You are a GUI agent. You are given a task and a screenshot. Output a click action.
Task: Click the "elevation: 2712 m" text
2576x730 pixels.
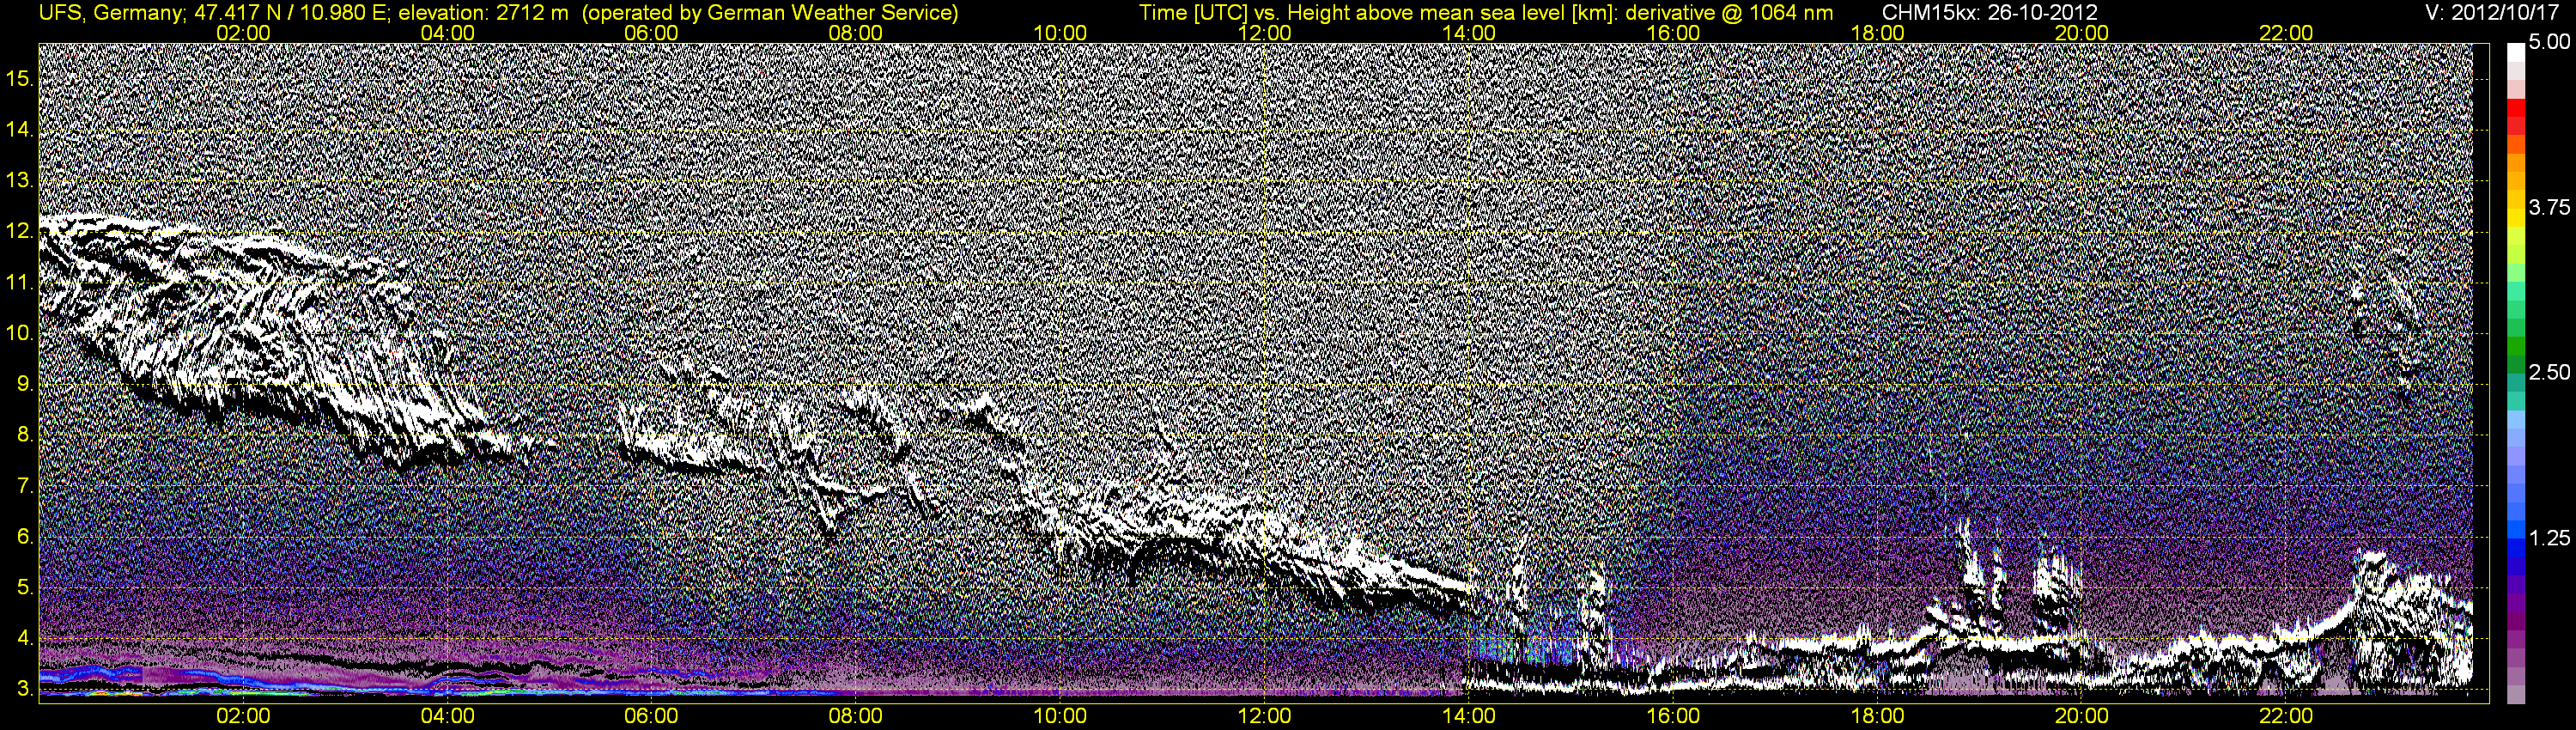point(483,13)
